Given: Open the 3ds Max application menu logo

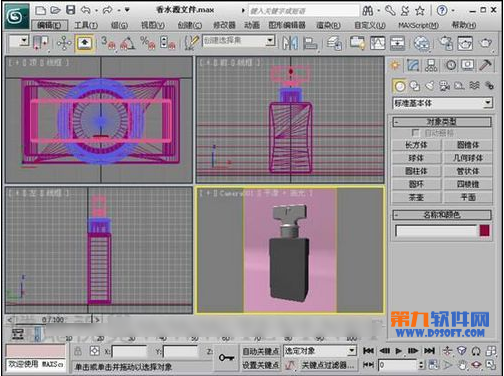Looking at the screenshot, I should [17, 16].
